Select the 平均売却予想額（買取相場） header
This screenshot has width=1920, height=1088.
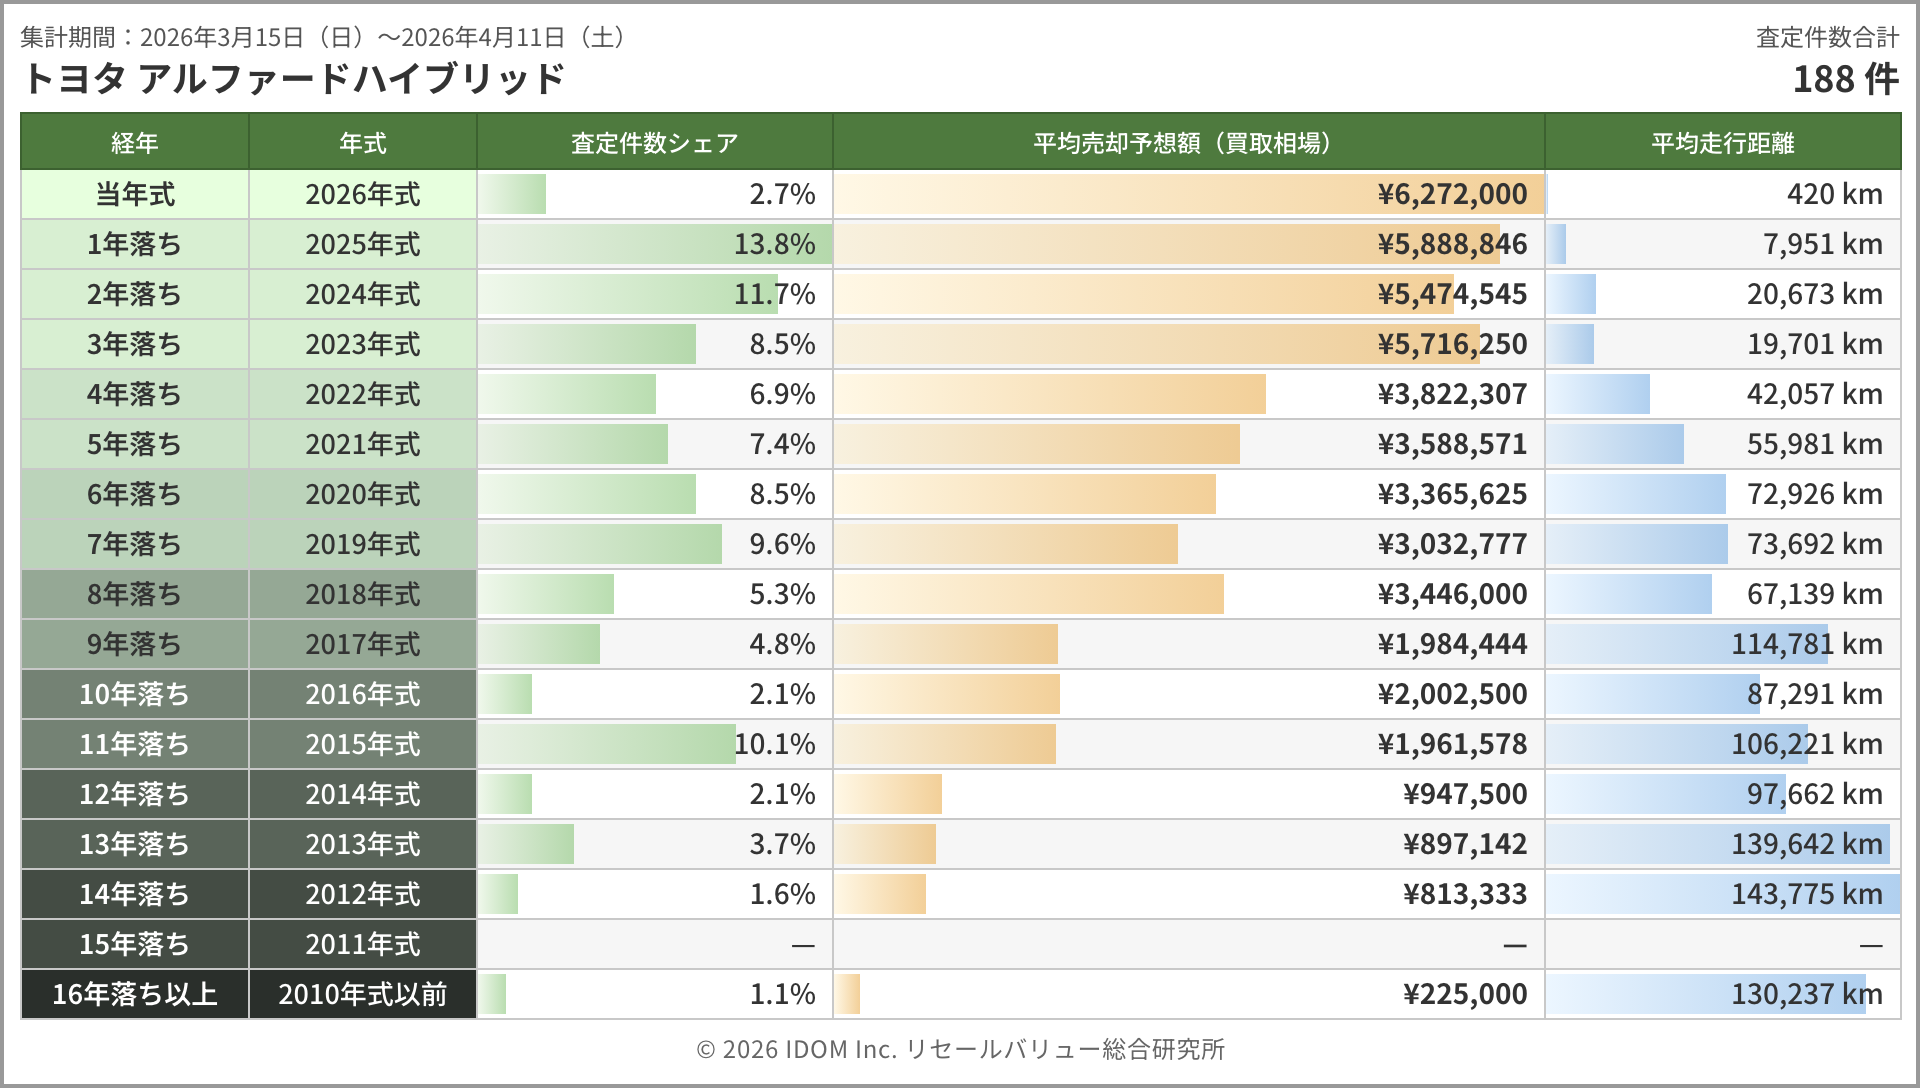pyautogui.click(x=1188, y=143)
